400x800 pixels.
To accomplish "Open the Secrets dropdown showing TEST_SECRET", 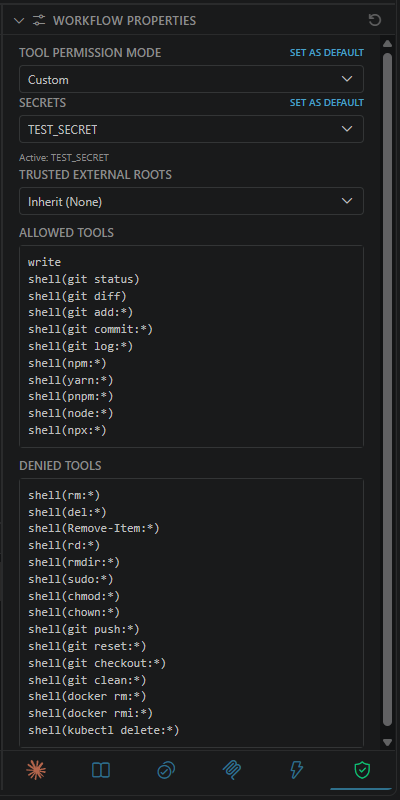I will click(191, 129).
